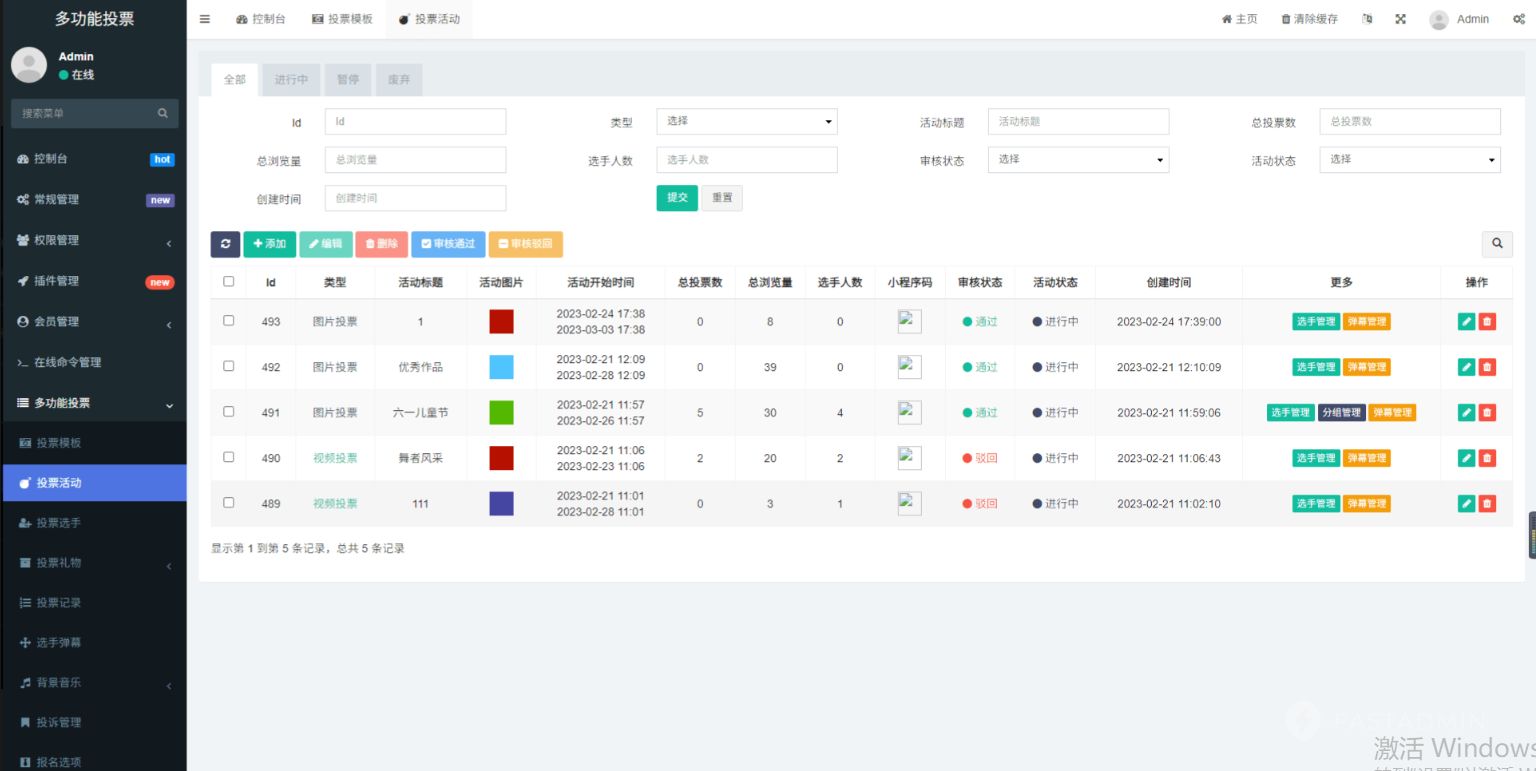Click 清除缓存 in top bar
The image size is (1536, 771).
1309,19
